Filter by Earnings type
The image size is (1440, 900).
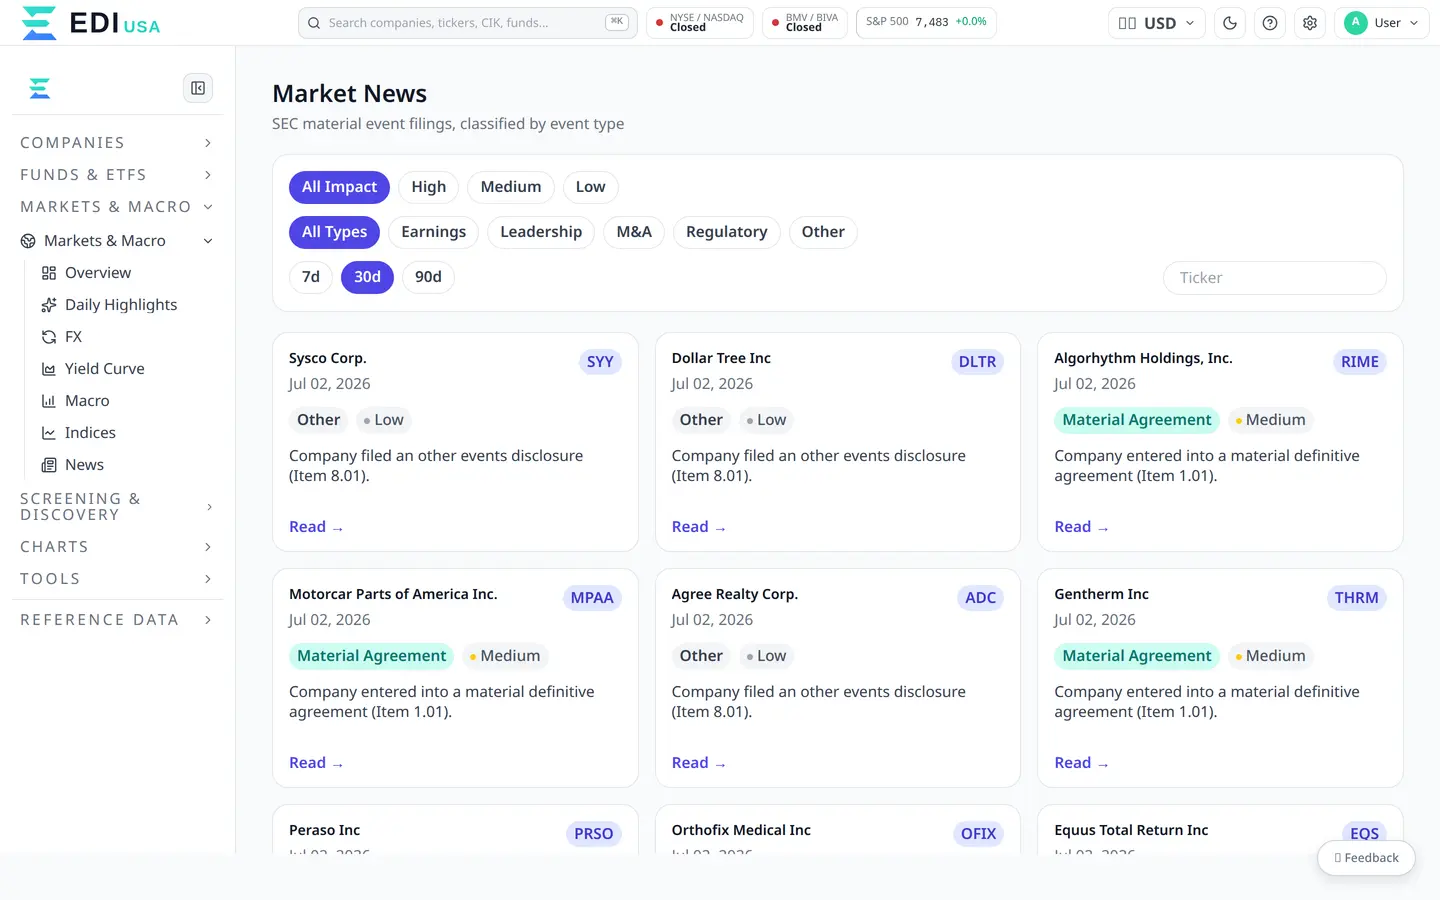[433, 232]
